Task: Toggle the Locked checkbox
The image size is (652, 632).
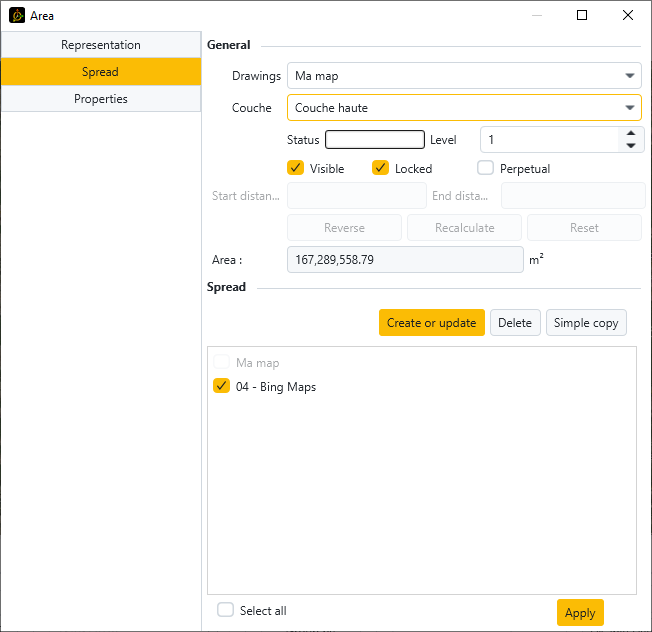Action: coord(380,168)
